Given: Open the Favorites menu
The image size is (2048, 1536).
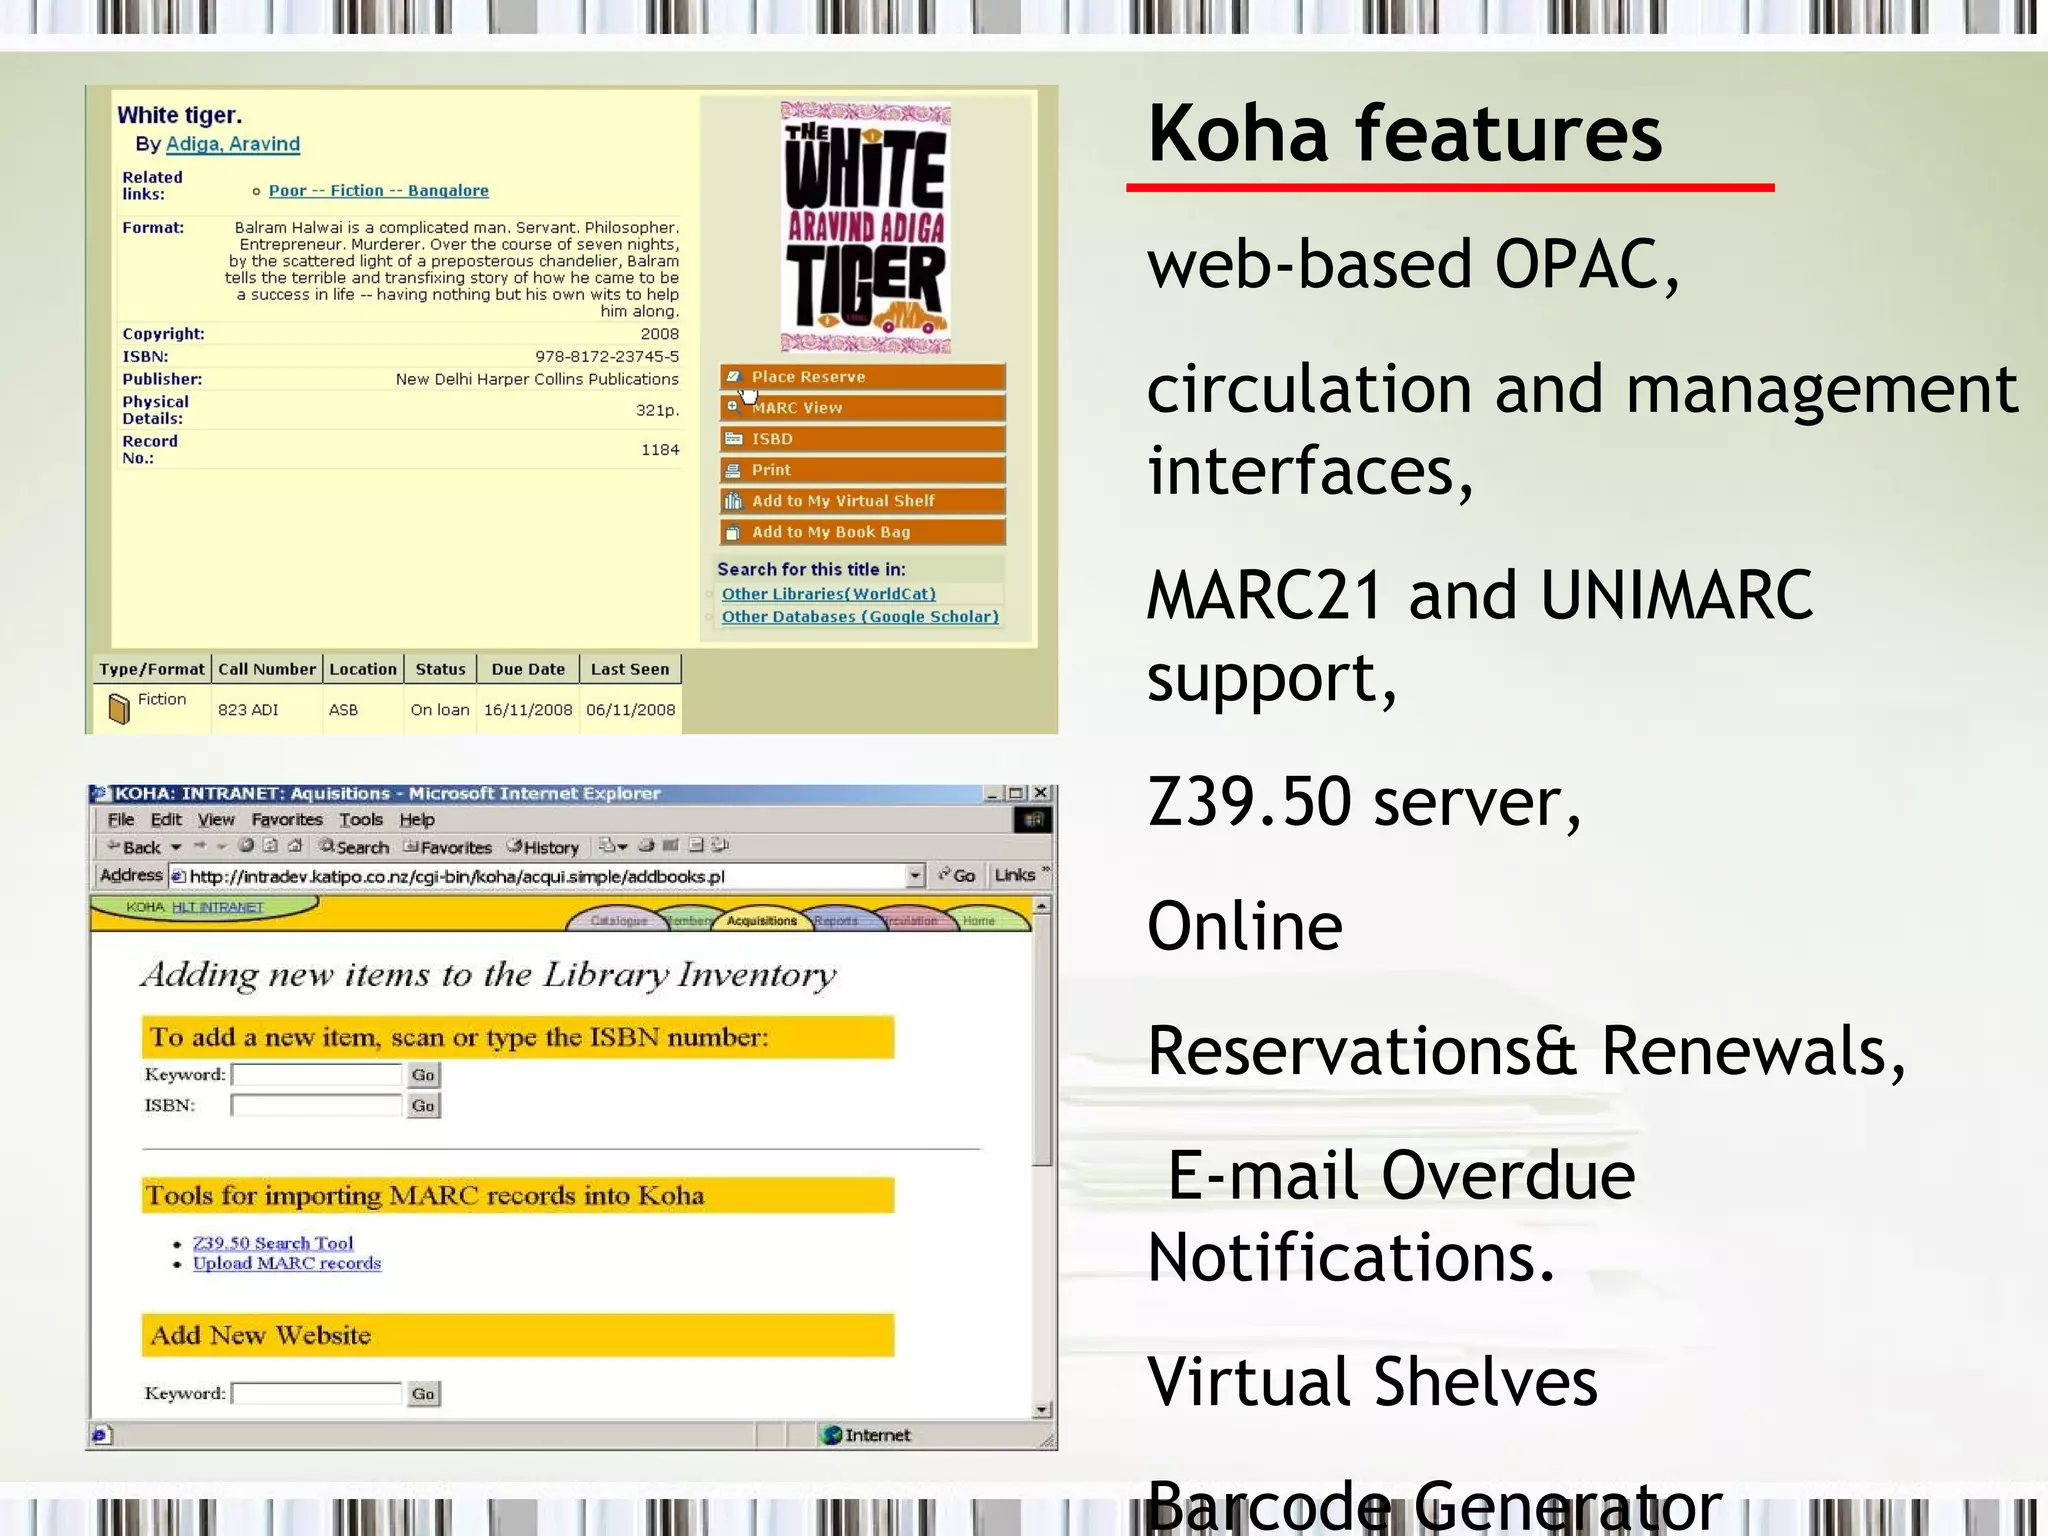Looking at the screenshot, I should pos(287,820).
